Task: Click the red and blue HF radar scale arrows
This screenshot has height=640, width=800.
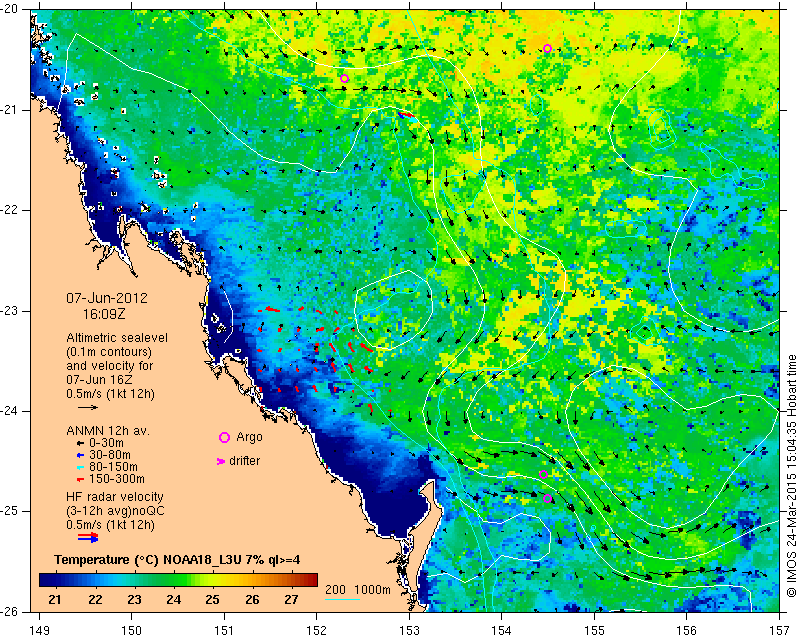Action: pyautogui.click(x=88, y=537)
